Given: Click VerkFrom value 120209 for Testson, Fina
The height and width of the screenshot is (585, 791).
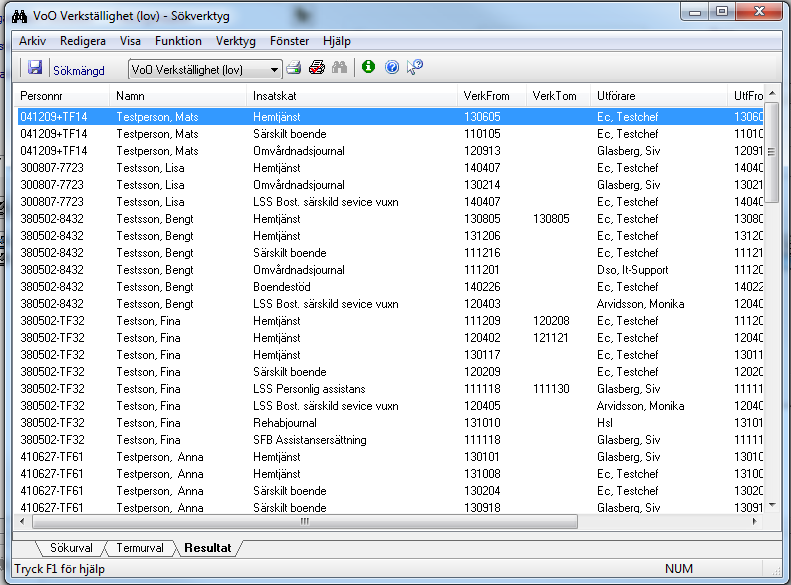Looking at the screenshot, I should (x=482, y=372).
